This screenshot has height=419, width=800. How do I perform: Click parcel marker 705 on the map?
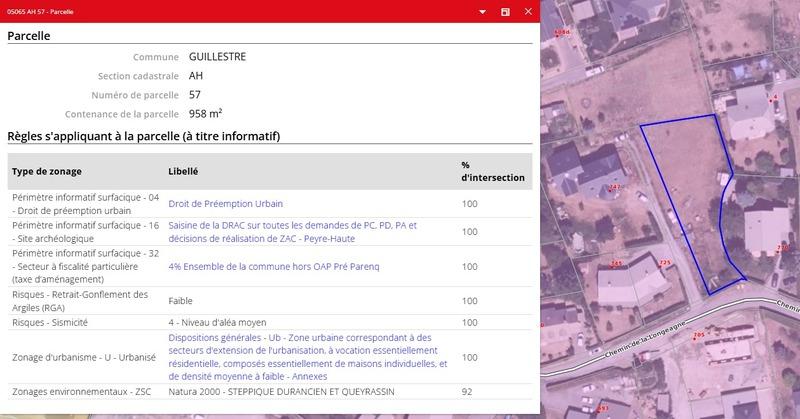(699, 333)
